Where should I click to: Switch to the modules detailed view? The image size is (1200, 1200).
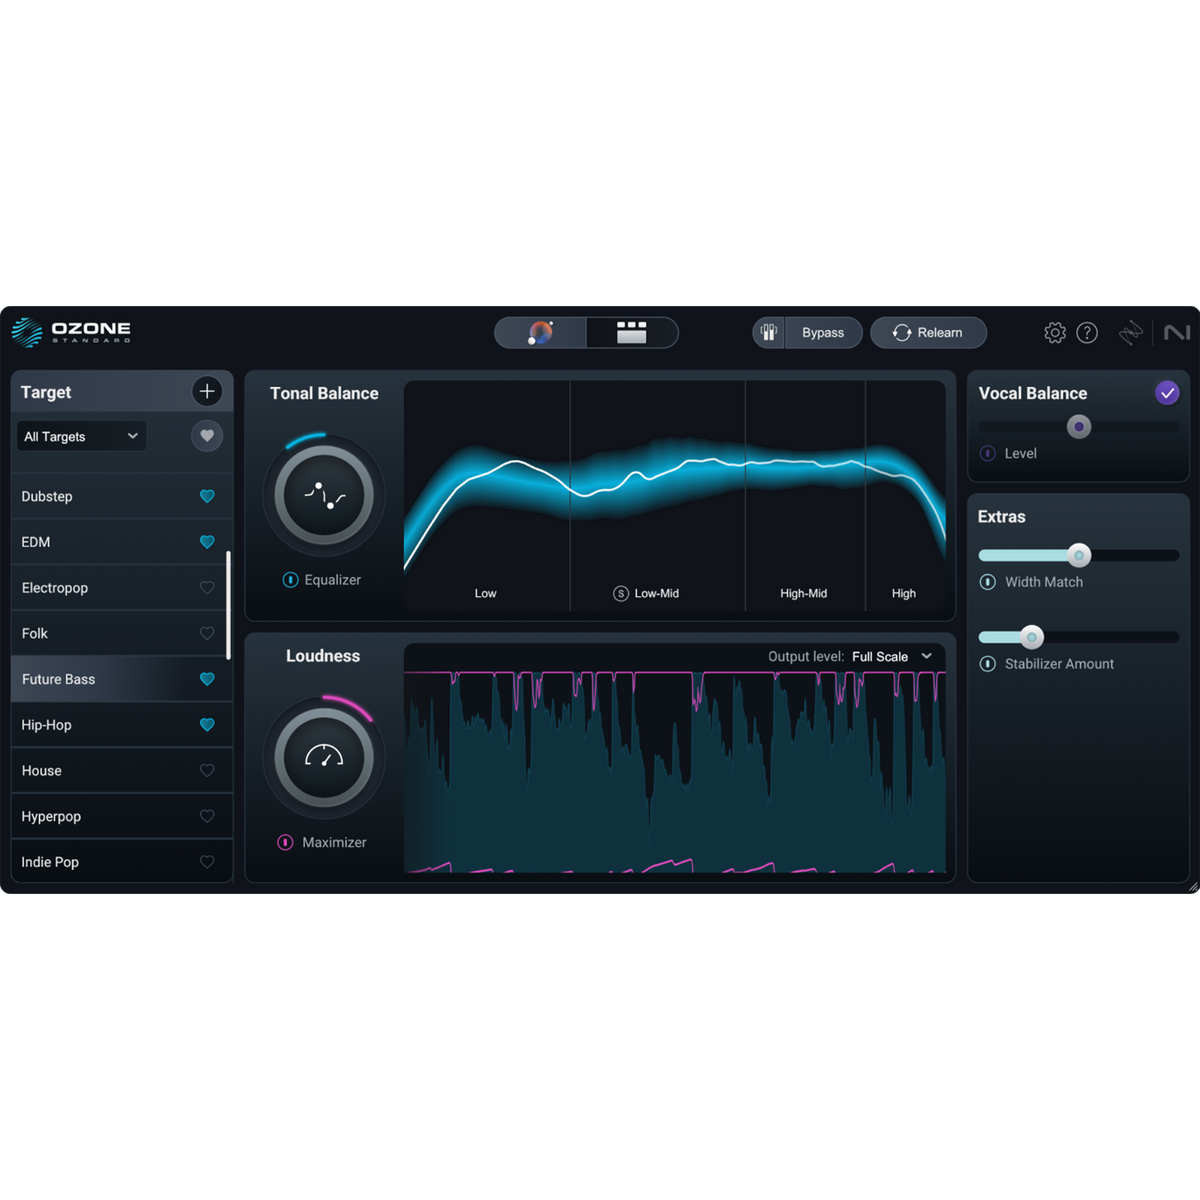coord(632,333)
